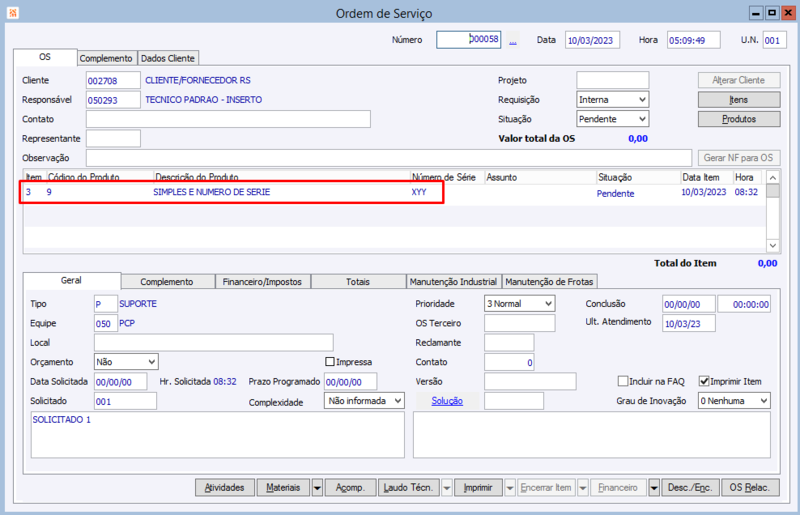Click the Data Solicitada field
Viewport: 800px width, 515px height.
pyautogui.click(x=121, y=382)
